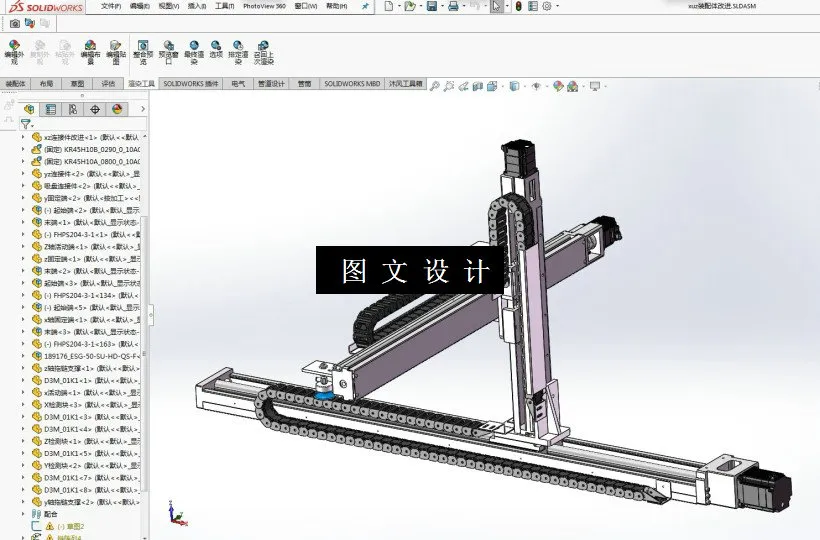Select X检测块<3> in feature tree
This screenshot has width=820, height=540.
coord(85,405)
